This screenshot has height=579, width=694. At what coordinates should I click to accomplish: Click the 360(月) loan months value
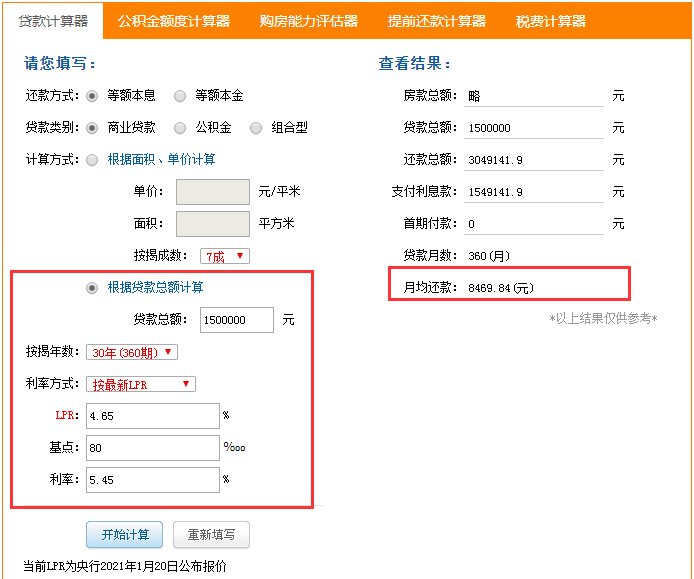(x=489, y=256)
